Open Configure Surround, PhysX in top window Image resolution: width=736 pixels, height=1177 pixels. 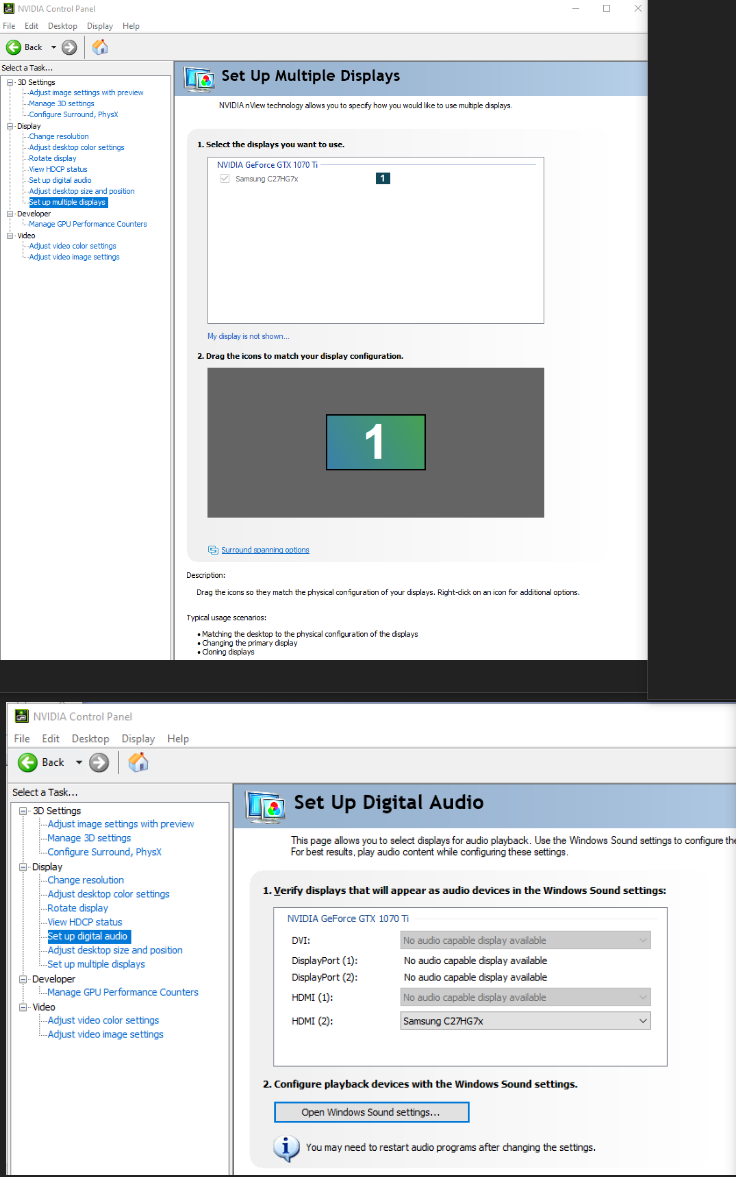tap(73, 114)
